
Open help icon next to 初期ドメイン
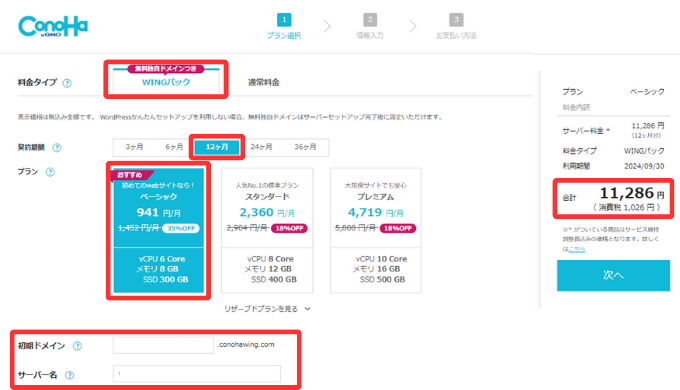pos(77,346)
